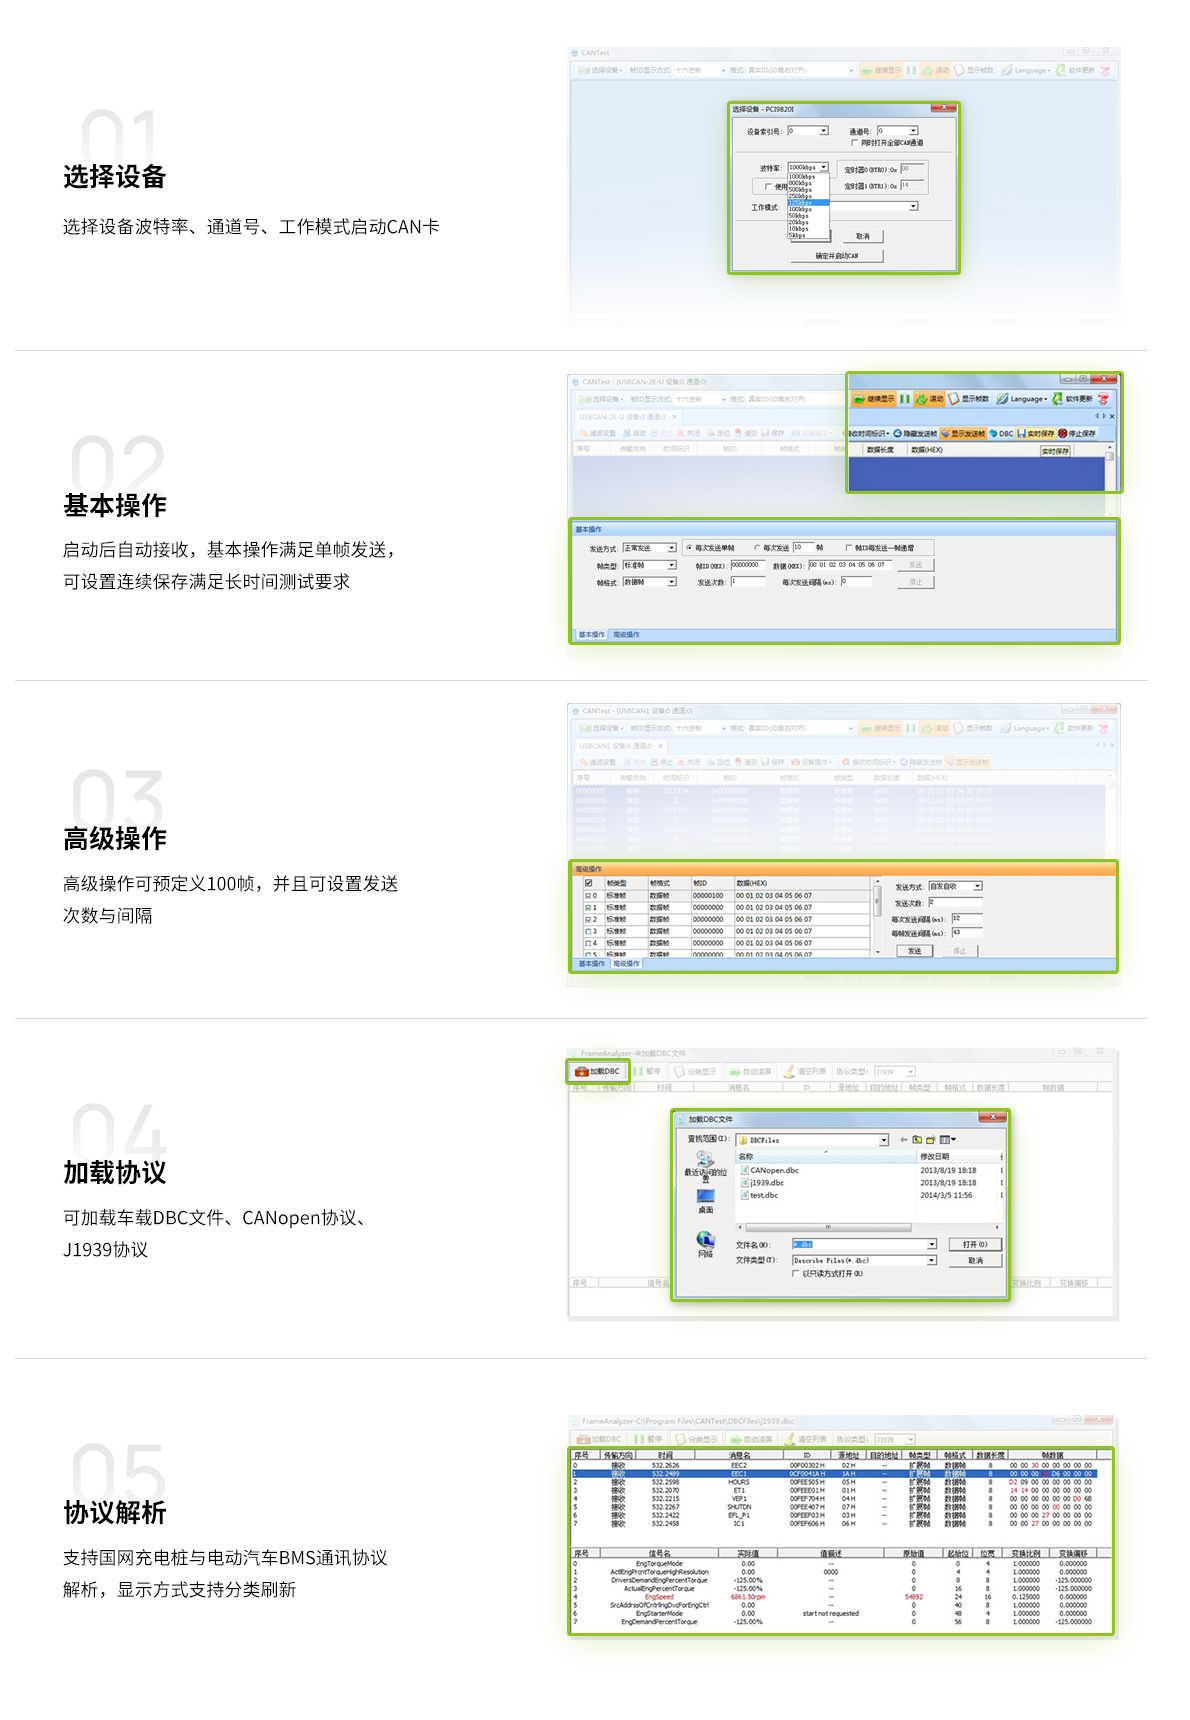Screen dimensions: 1190x1720
Task: Open 帧类型 dropdown showing 标准帧
Action: pos(672,565)
